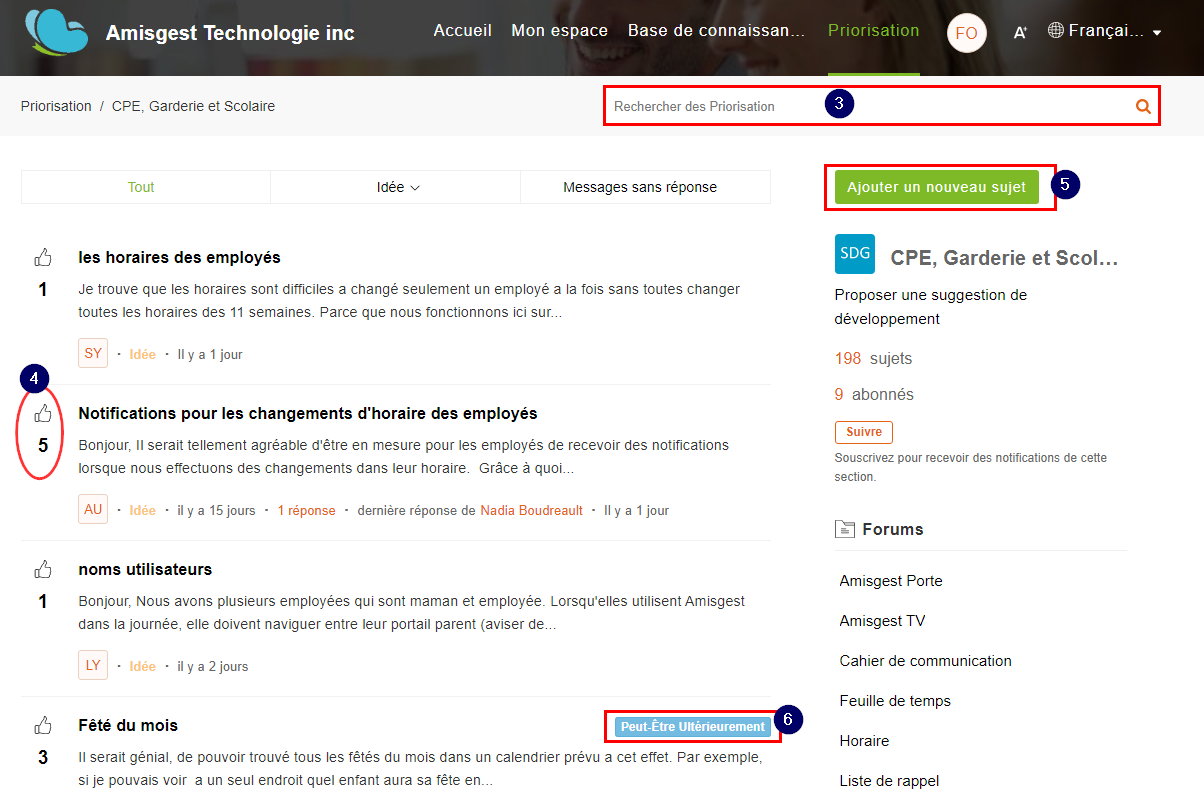Open Amisgest Porte forum

pyautogui.click(x=891, y=581)
